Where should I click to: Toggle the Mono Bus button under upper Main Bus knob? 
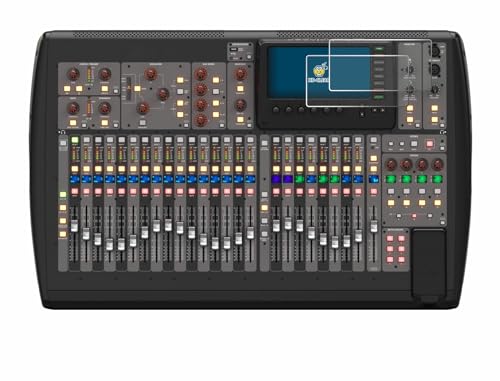240,89
